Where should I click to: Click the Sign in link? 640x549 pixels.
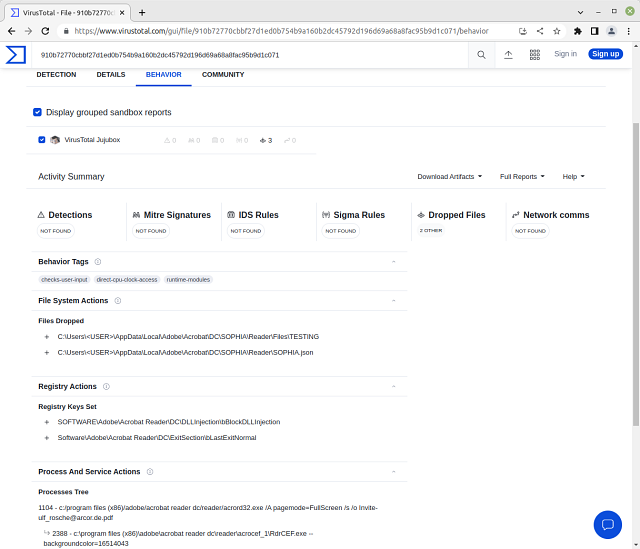coord(565,54)
